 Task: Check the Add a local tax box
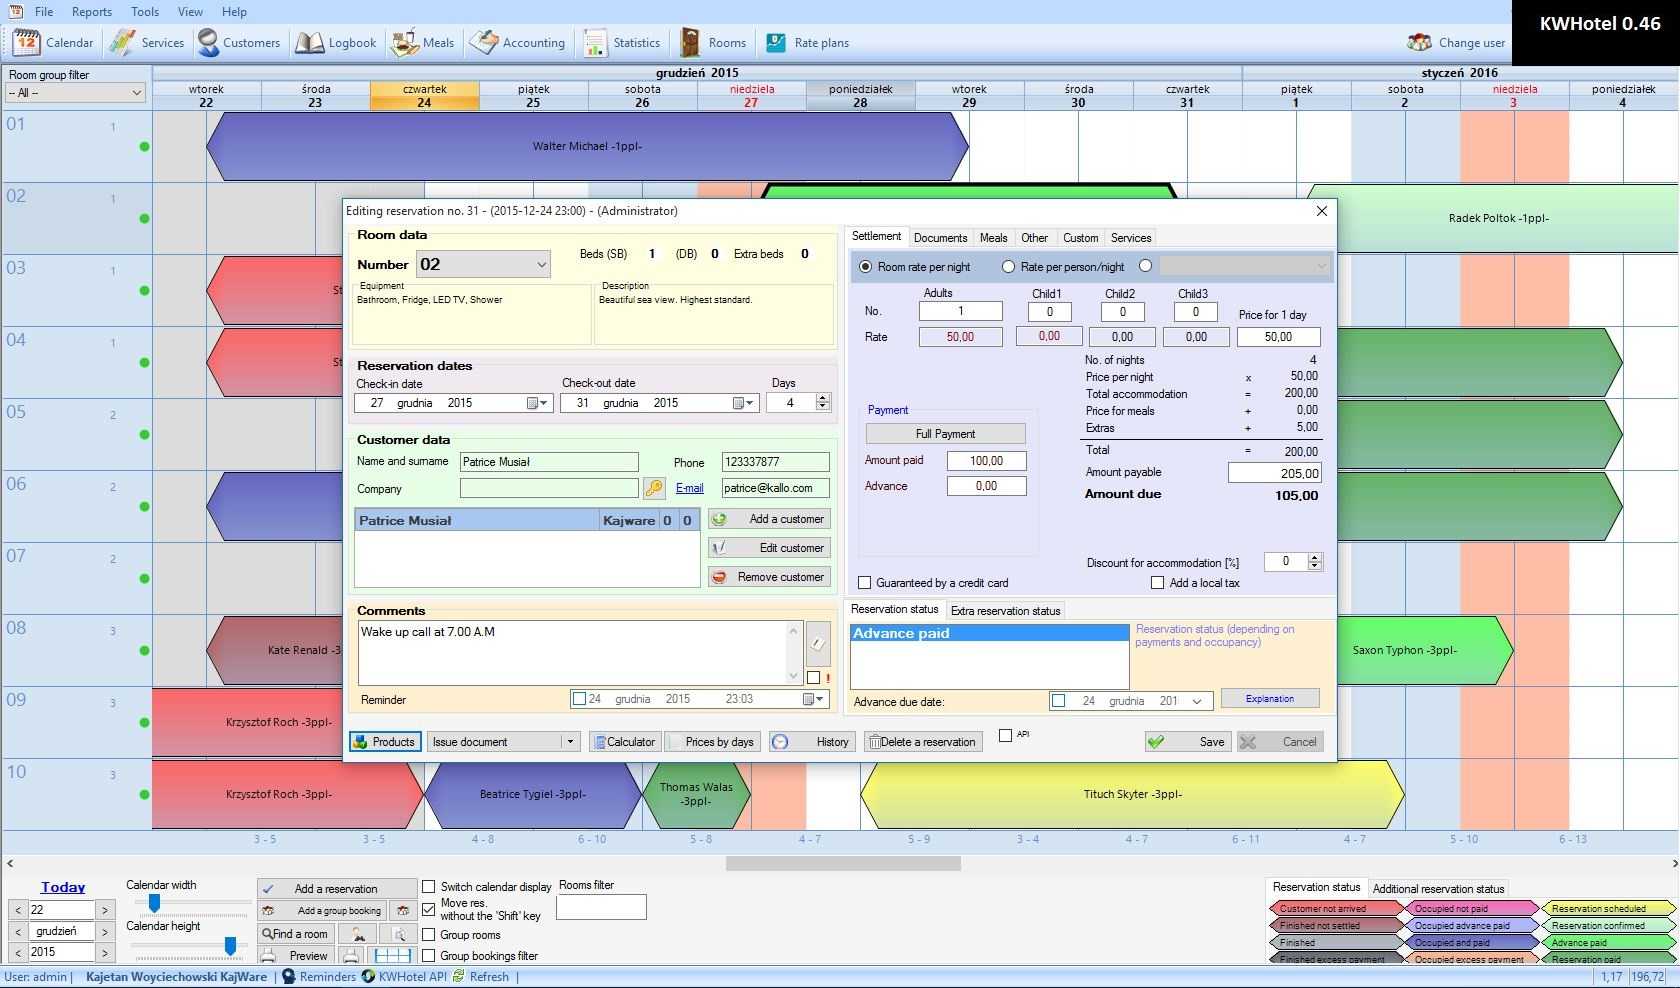1158,583
